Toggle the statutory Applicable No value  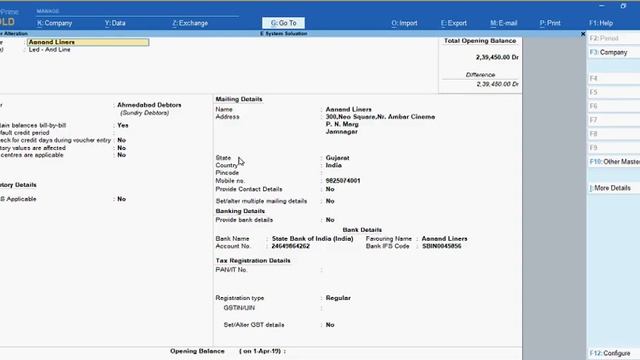pyautogui.click(x=122, y=199)
